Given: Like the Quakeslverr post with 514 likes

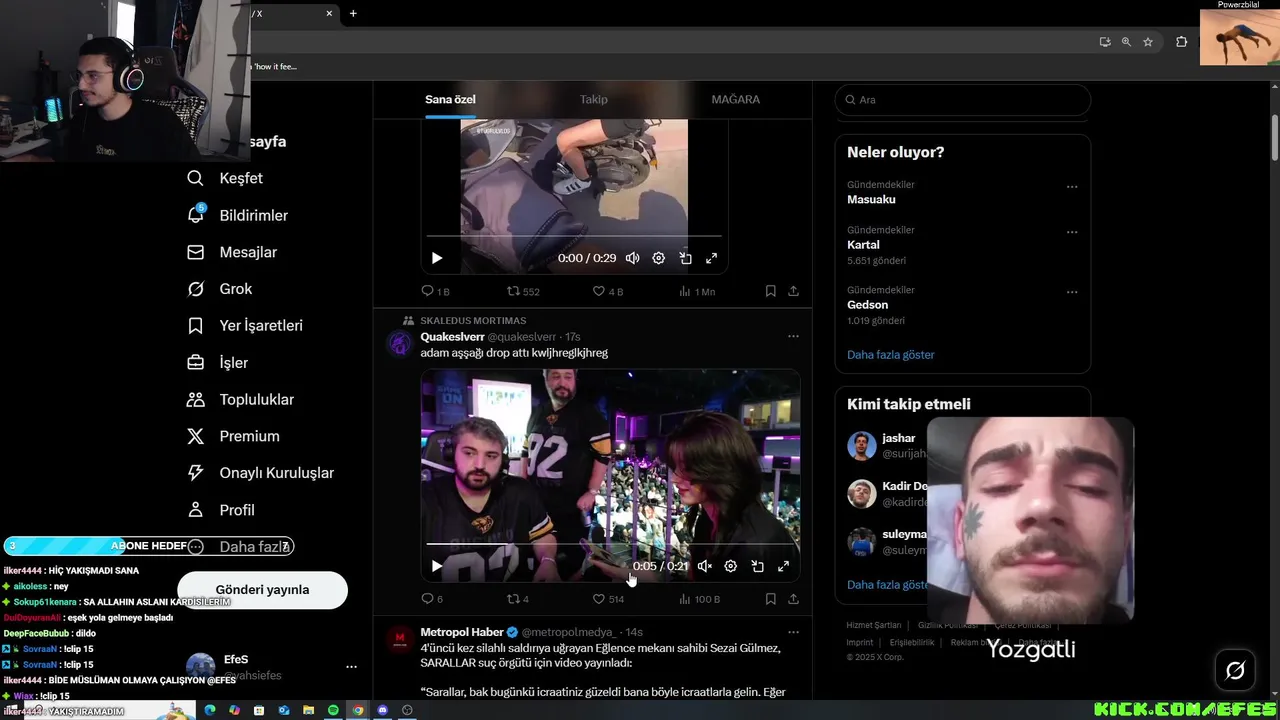Looking at the screenshot, I should coord(608,599).
